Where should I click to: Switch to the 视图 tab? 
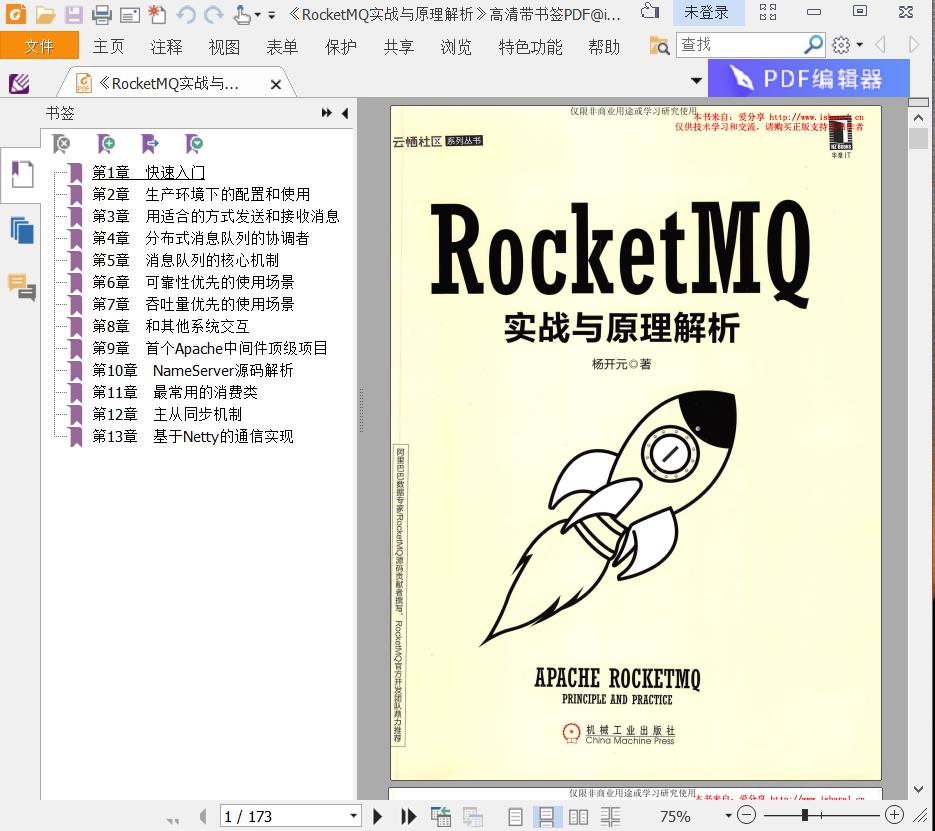coord(224,46)
